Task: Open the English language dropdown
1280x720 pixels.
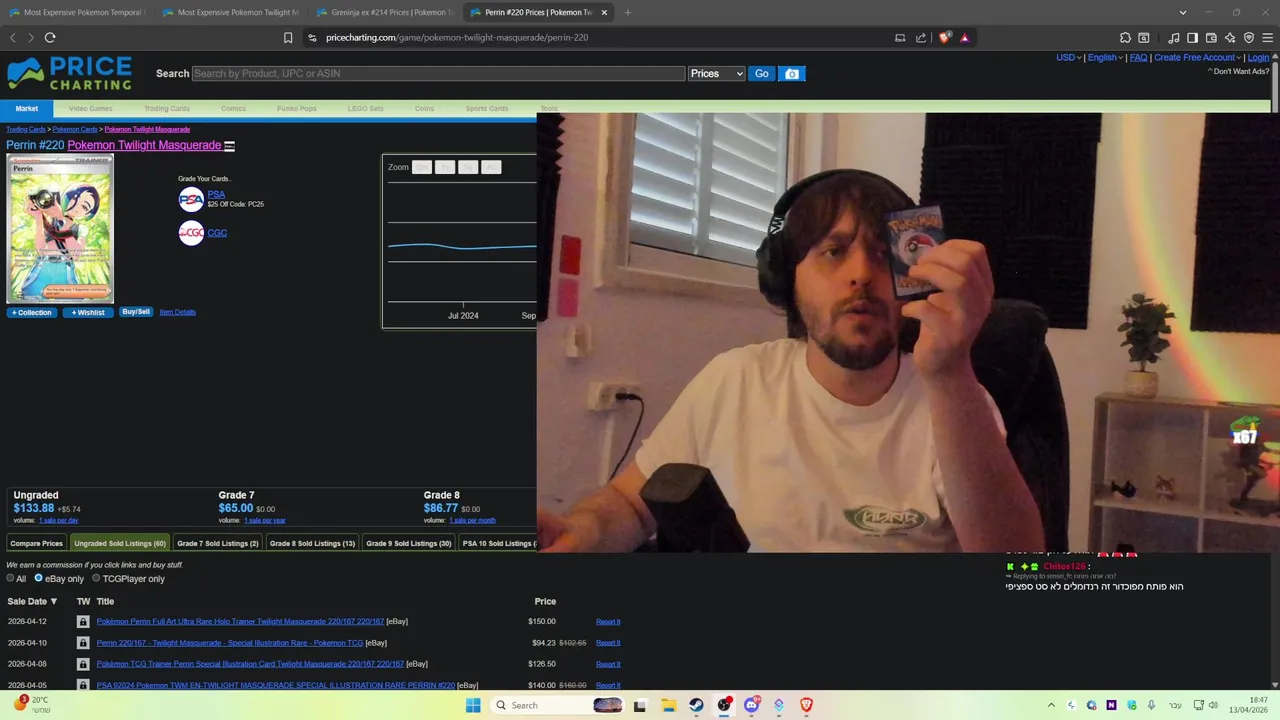Action: (x=1104, y=58)
